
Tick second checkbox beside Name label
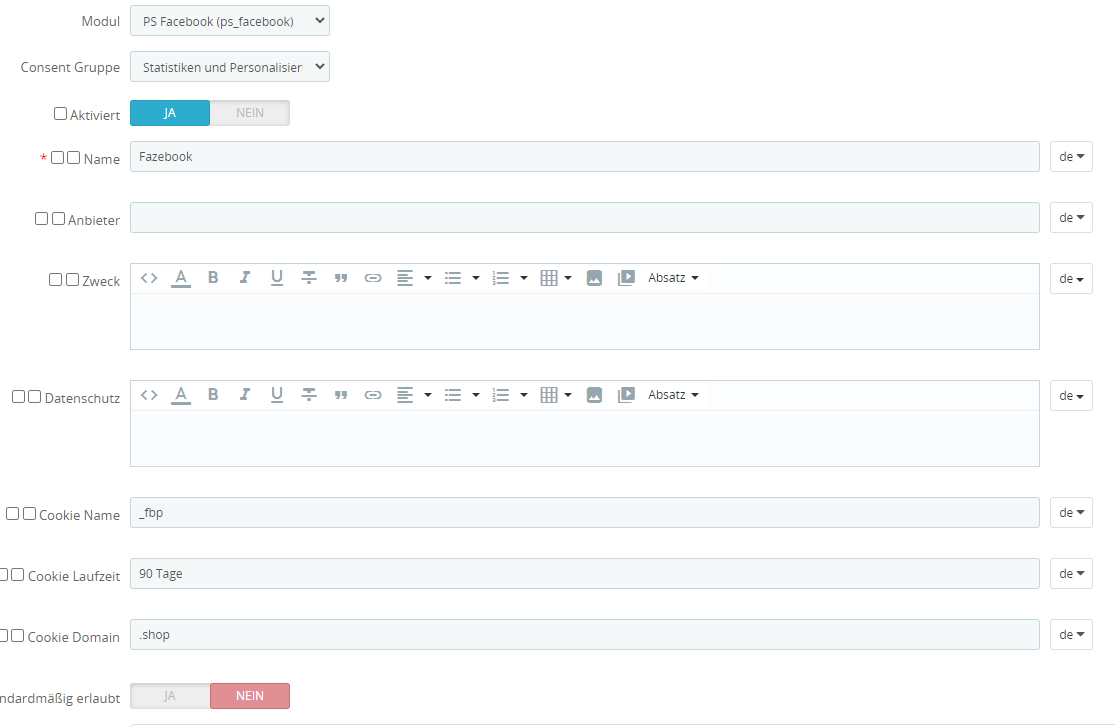pyautogui.click(x=73, y=158)
